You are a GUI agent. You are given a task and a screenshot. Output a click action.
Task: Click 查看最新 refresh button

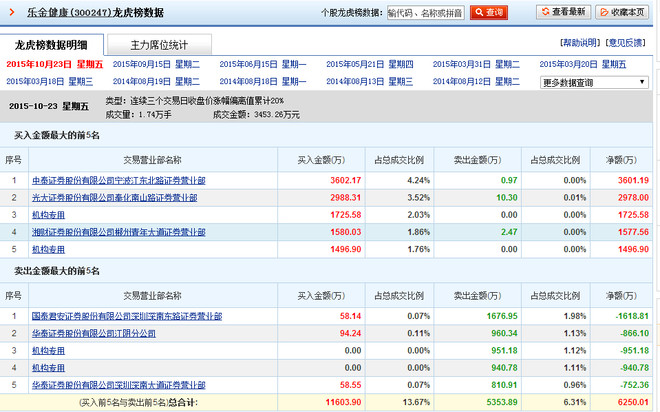(564, 12)
